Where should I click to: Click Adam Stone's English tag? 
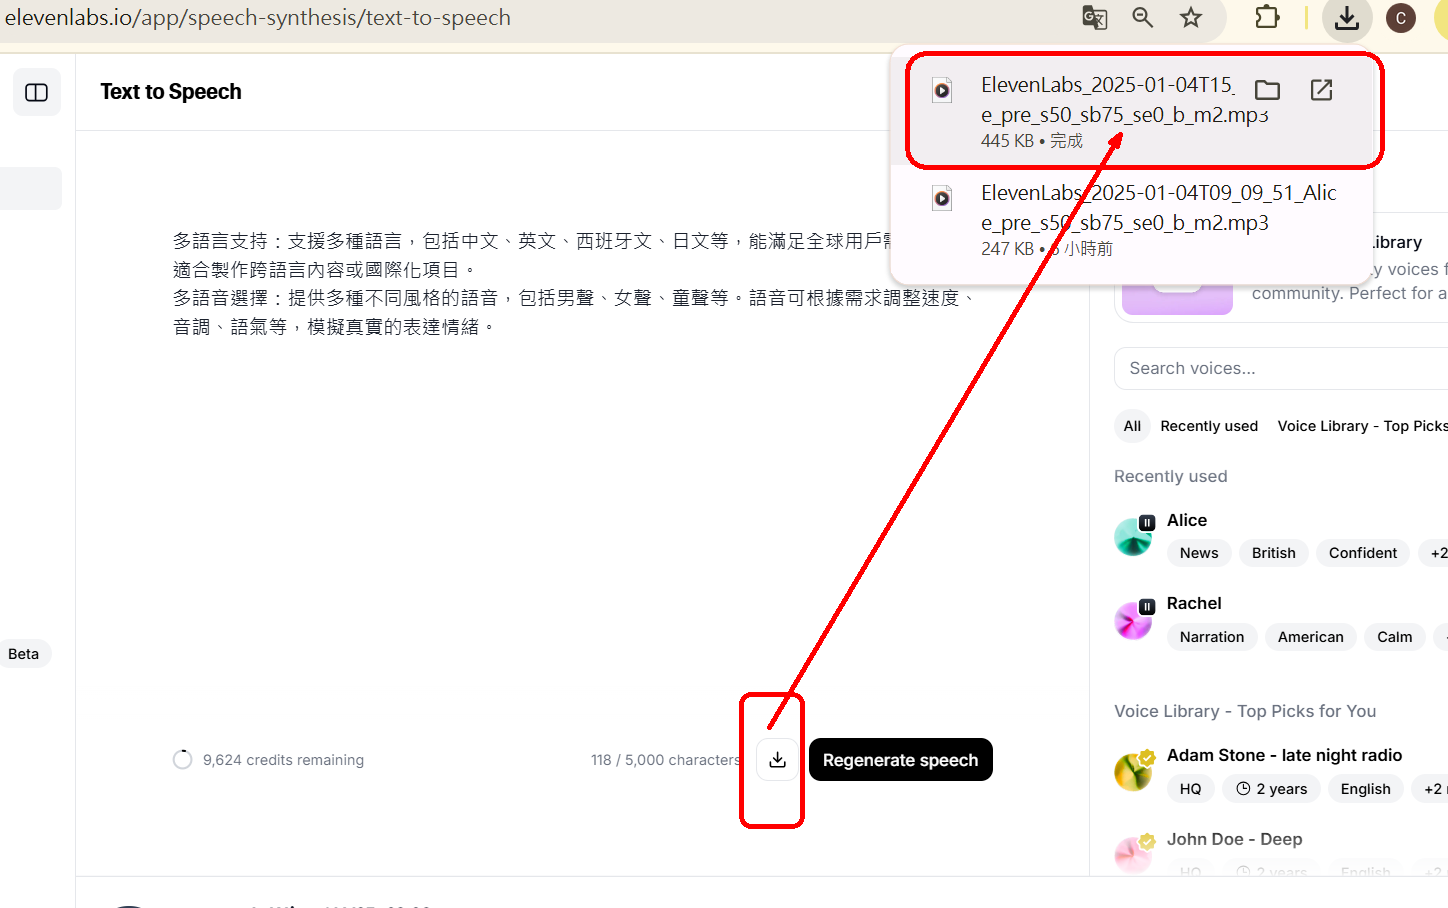pyautogui.click(x=1365, y=789)
